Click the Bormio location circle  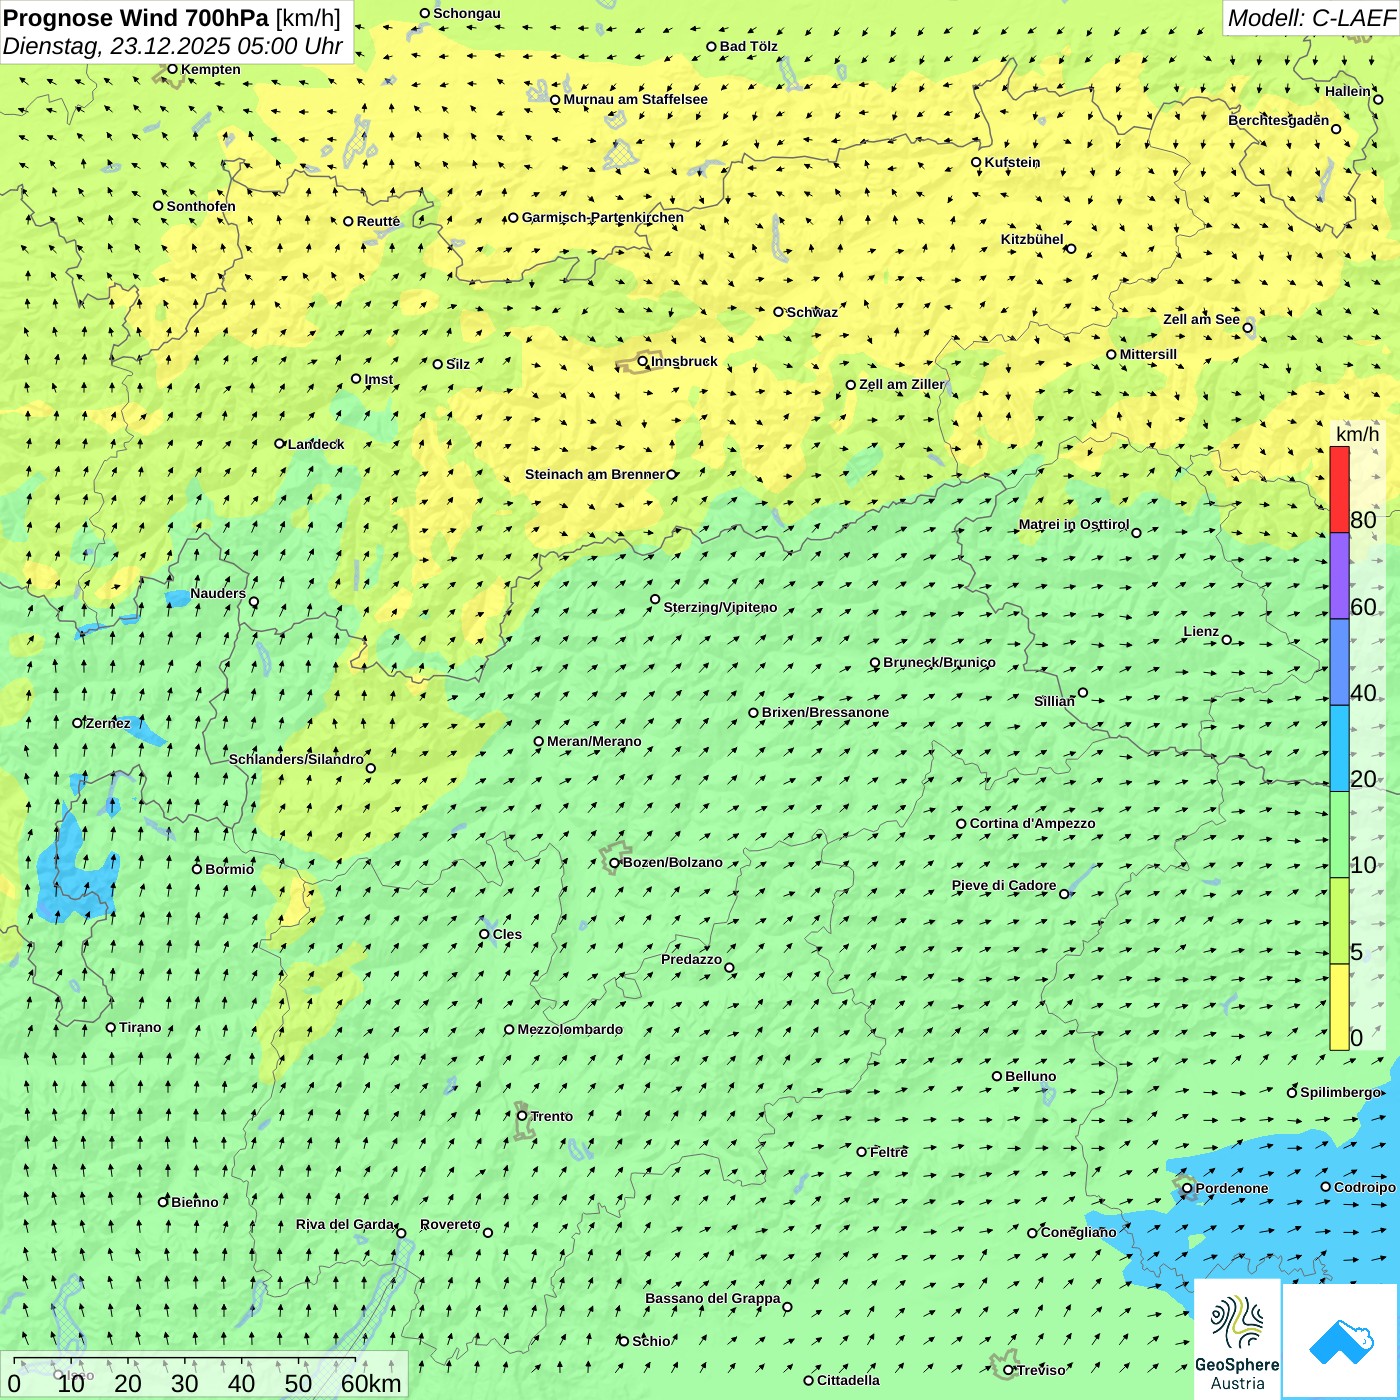coord(197,869)
